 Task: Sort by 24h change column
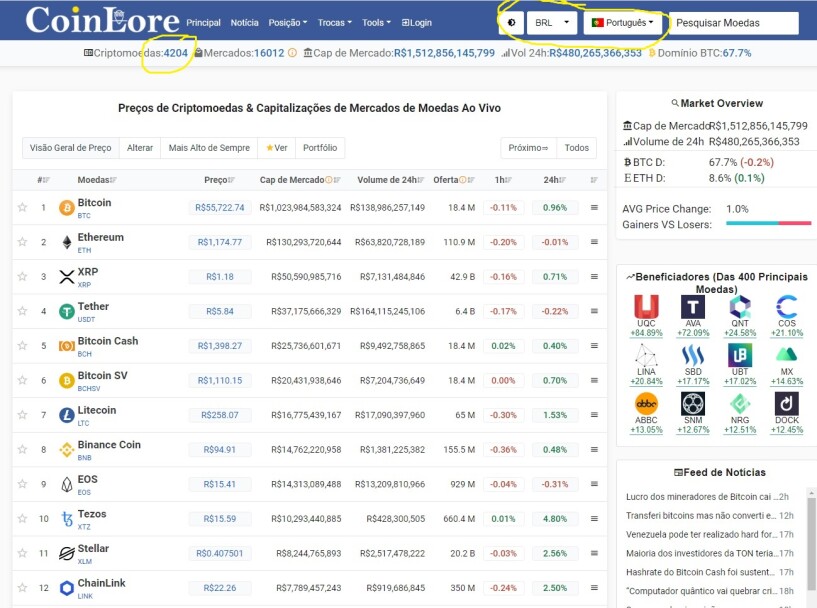[554, 180]
